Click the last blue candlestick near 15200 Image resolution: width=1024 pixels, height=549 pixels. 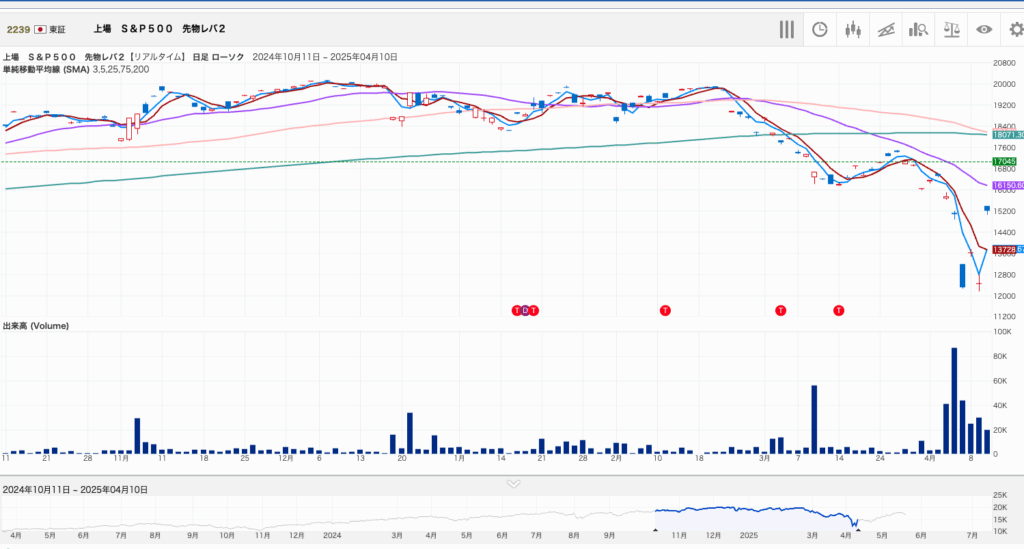coord(987,209)
